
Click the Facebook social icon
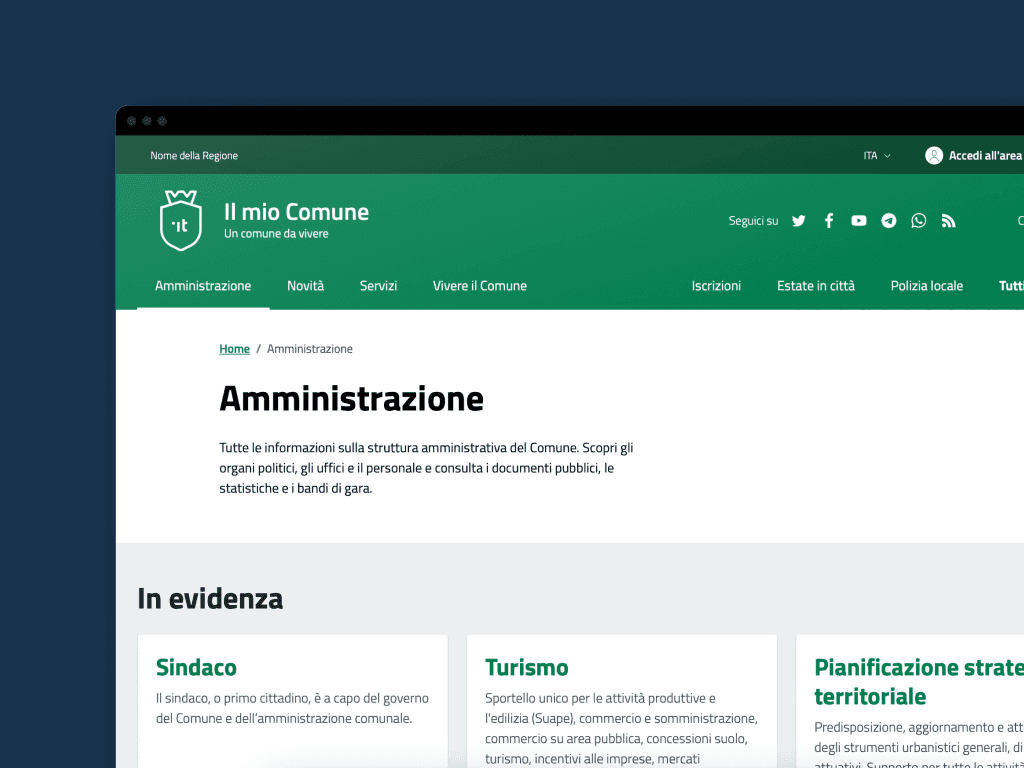pyautogui.click(x=828, y=220)
